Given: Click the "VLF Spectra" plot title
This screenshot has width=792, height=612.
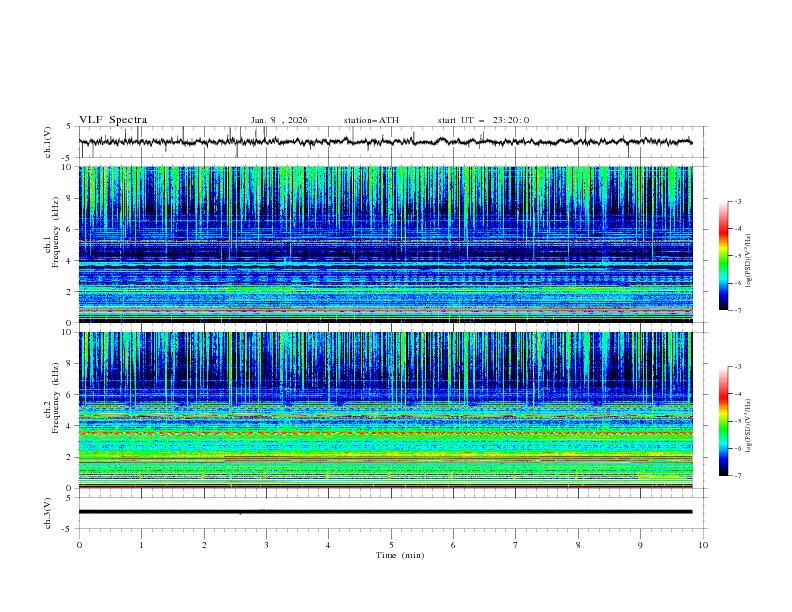Looking at the screenshot, I should (113, 120).
